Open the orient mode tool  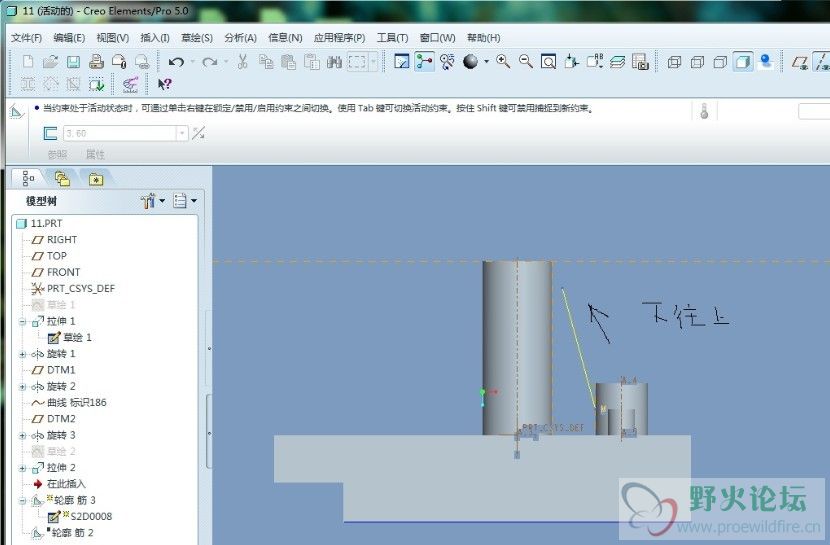[447, 62]
